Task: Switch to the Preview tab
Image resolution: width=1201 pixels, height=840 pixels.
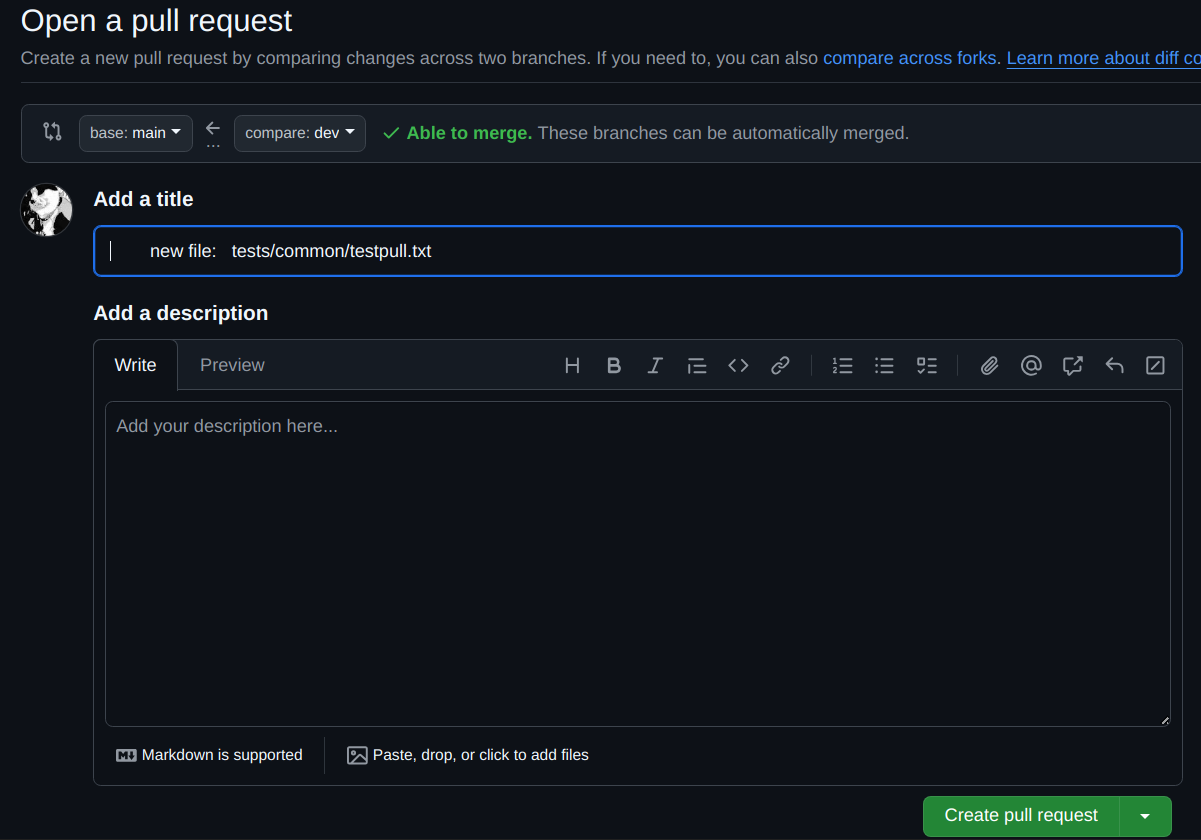Action: 232,364
